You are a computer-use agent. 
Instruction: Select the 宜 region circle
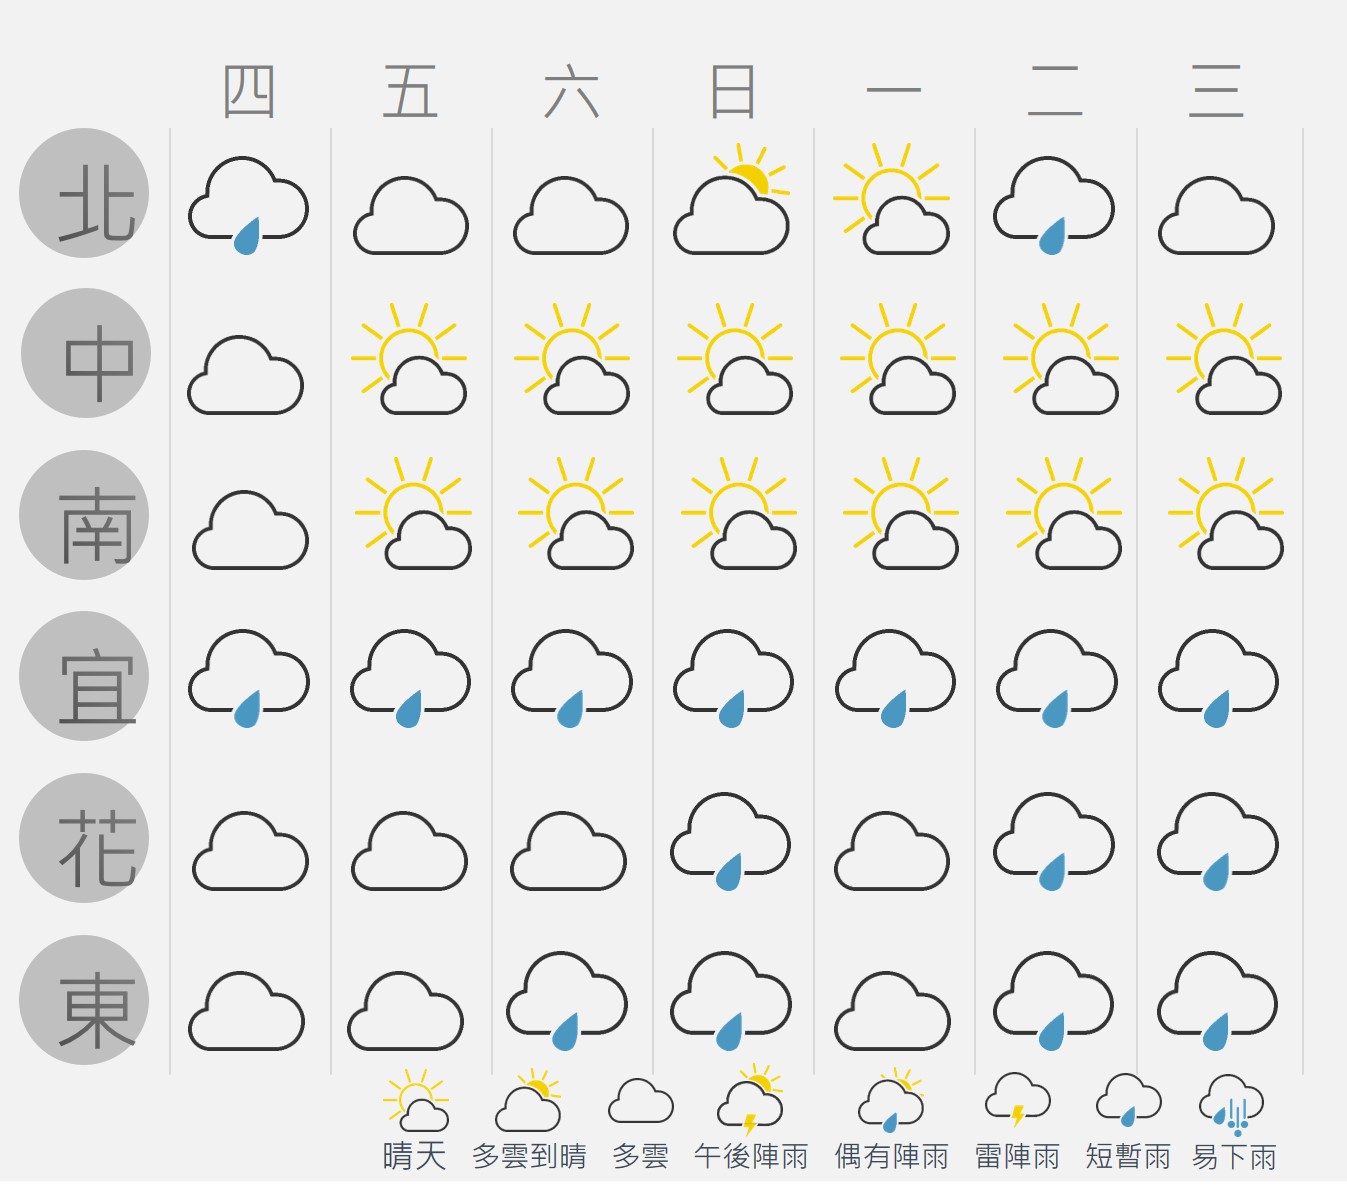click(x=84, y=676)
